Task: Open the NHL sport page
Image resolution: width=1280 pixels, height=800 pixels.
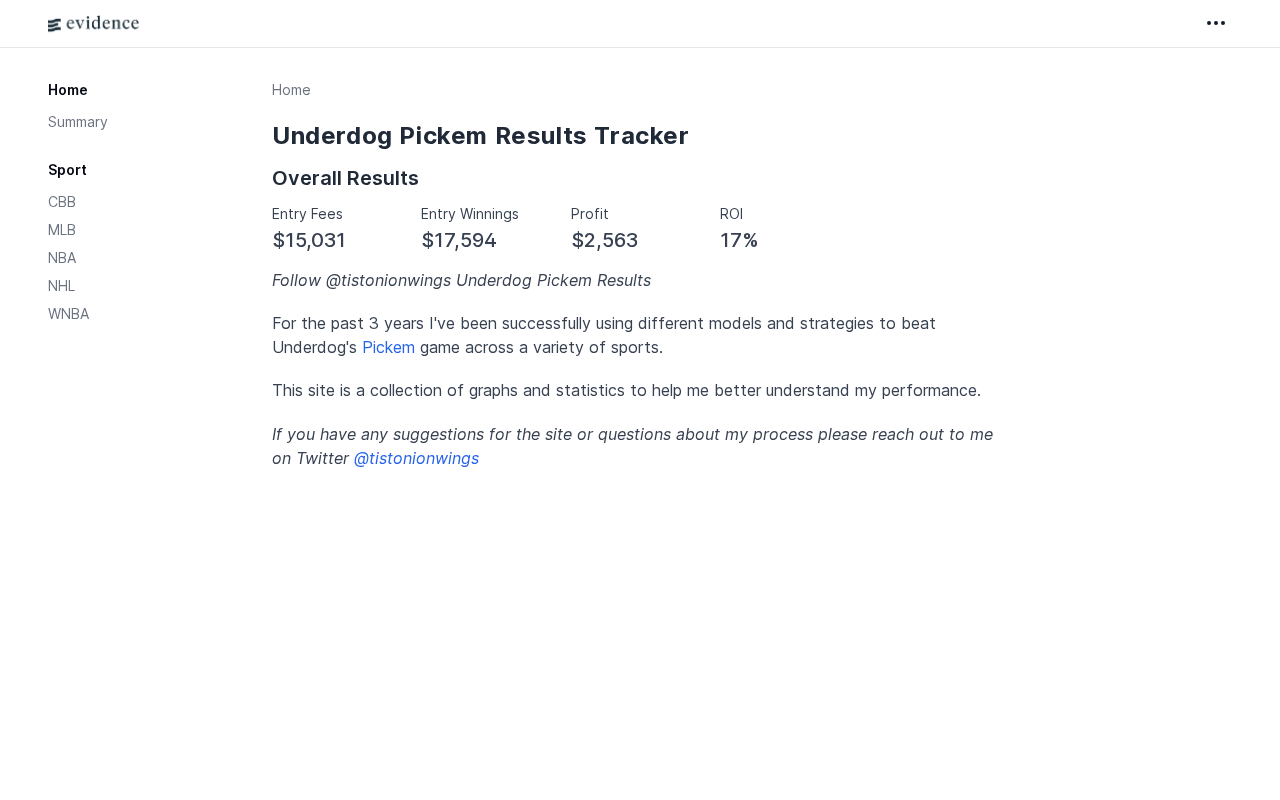Action: 61,286
